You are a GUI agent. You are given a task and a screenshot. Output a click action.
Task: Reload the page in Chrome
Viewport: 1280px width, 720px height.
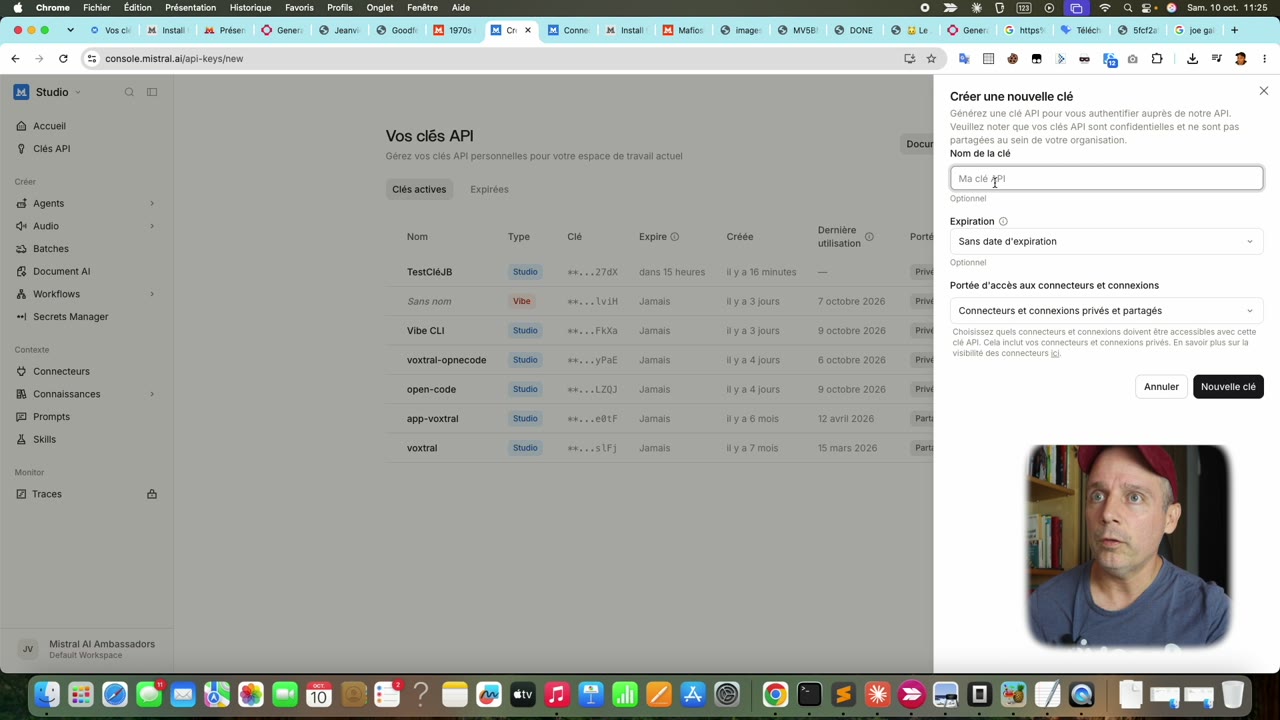point(63,59)
